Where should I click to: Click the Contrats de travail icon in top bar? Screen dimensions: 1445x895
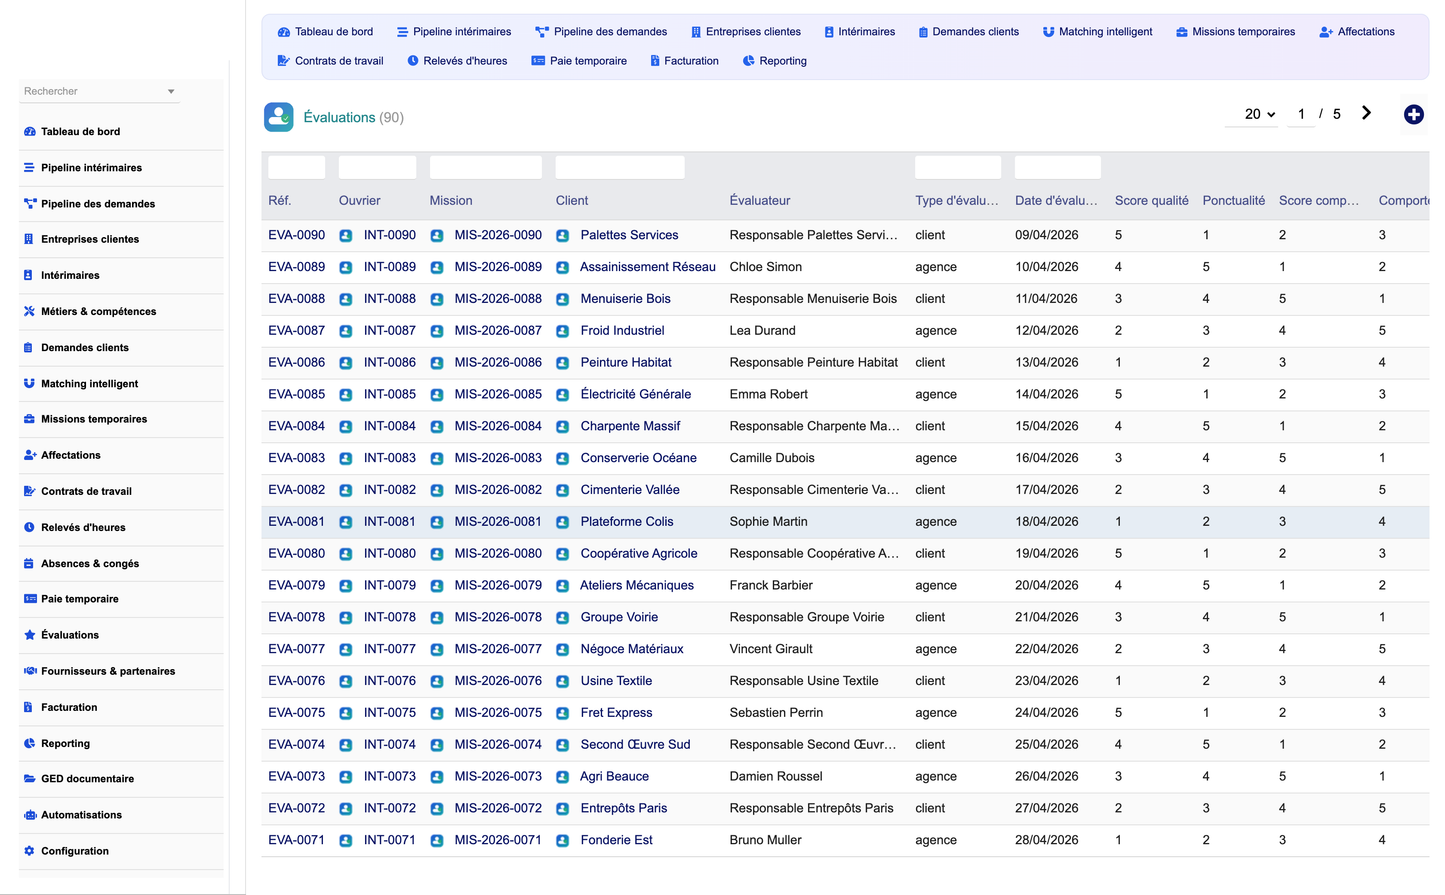tap(283, 61)
